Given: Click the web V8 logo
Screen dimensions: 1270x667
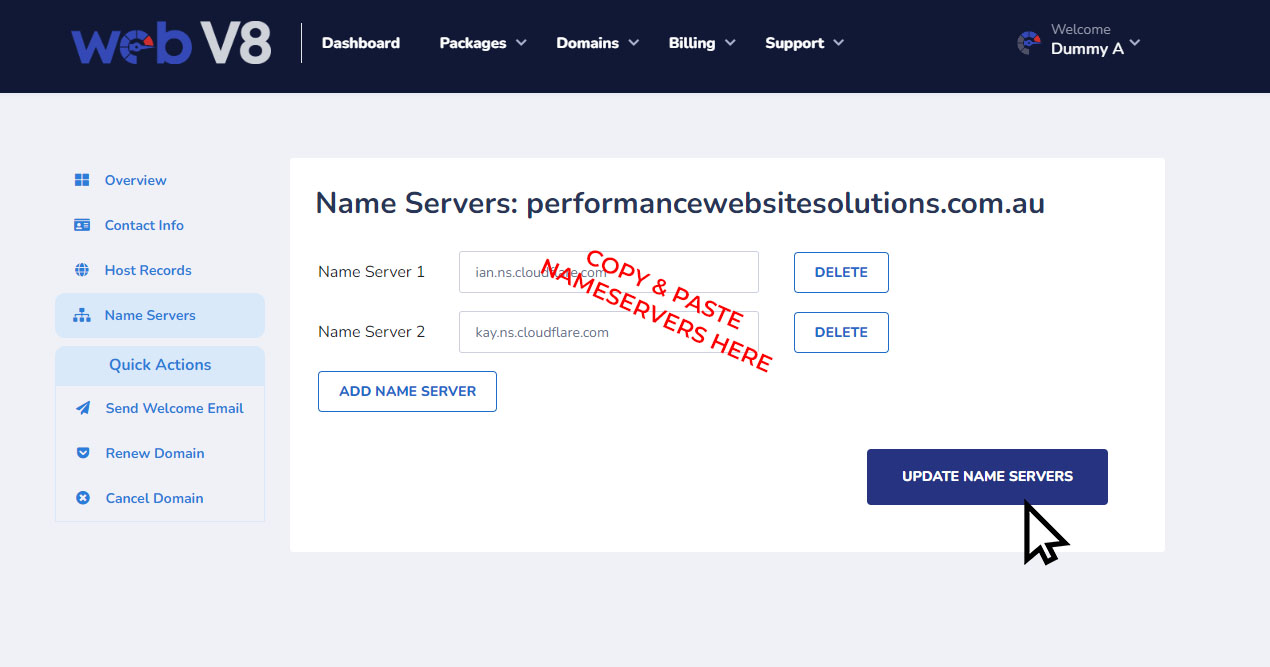Looking at the screenshot, I should coord(171,44).
